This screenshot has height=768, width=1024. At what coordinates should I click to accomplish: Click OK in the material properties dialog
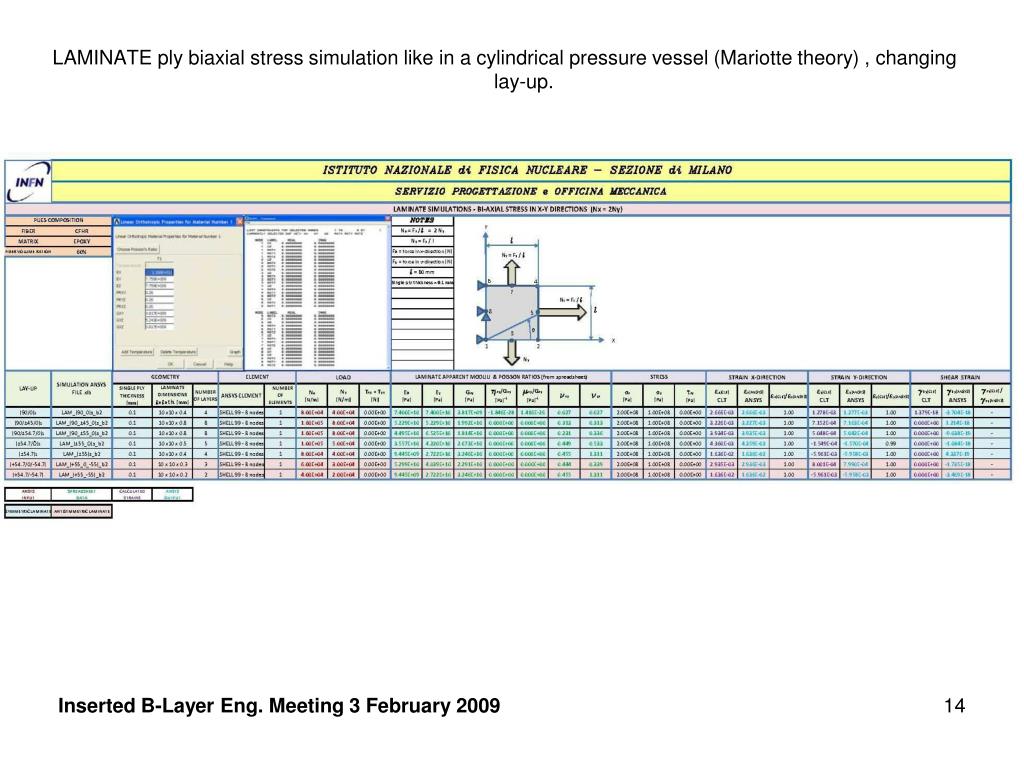(x=170, y=364)
